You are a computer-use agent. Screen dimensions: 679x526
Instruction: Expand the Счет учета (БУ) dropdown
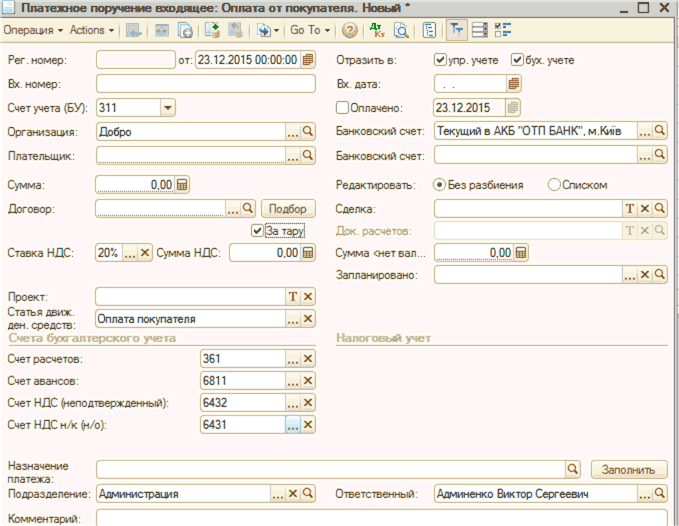pyautogui.click(x=167, y=107)
